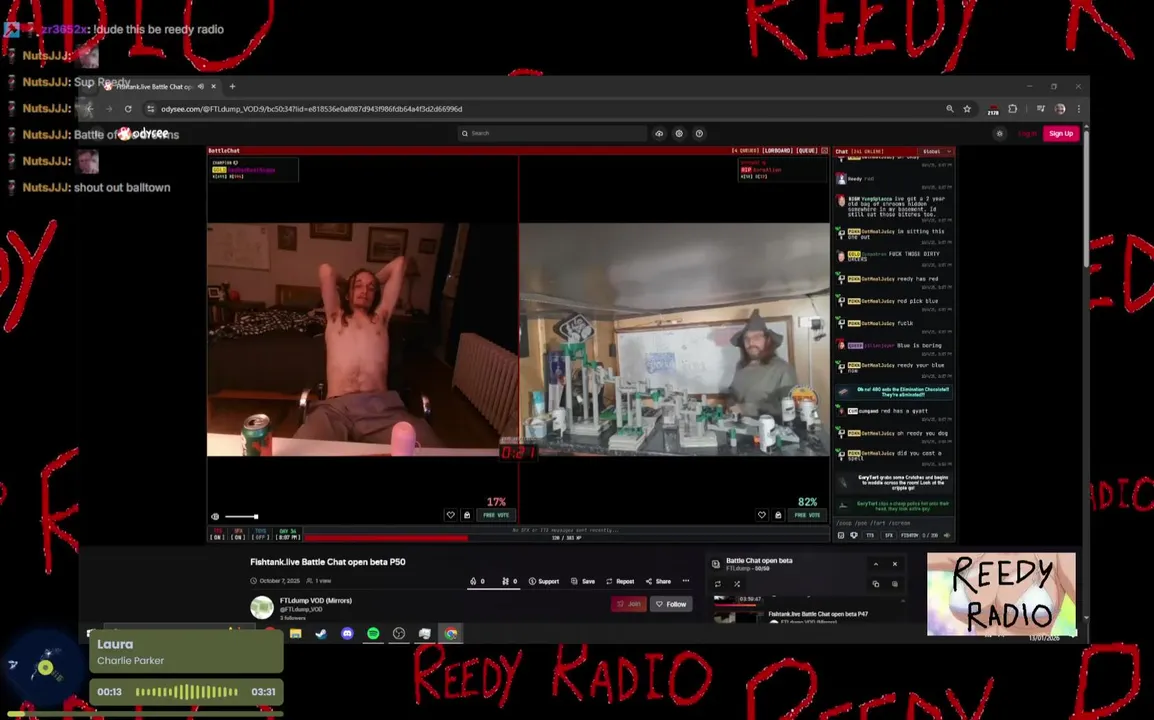Open the LDRBOARD tab in BattleChat
The image size is (1154, 720).
[777, 150]
